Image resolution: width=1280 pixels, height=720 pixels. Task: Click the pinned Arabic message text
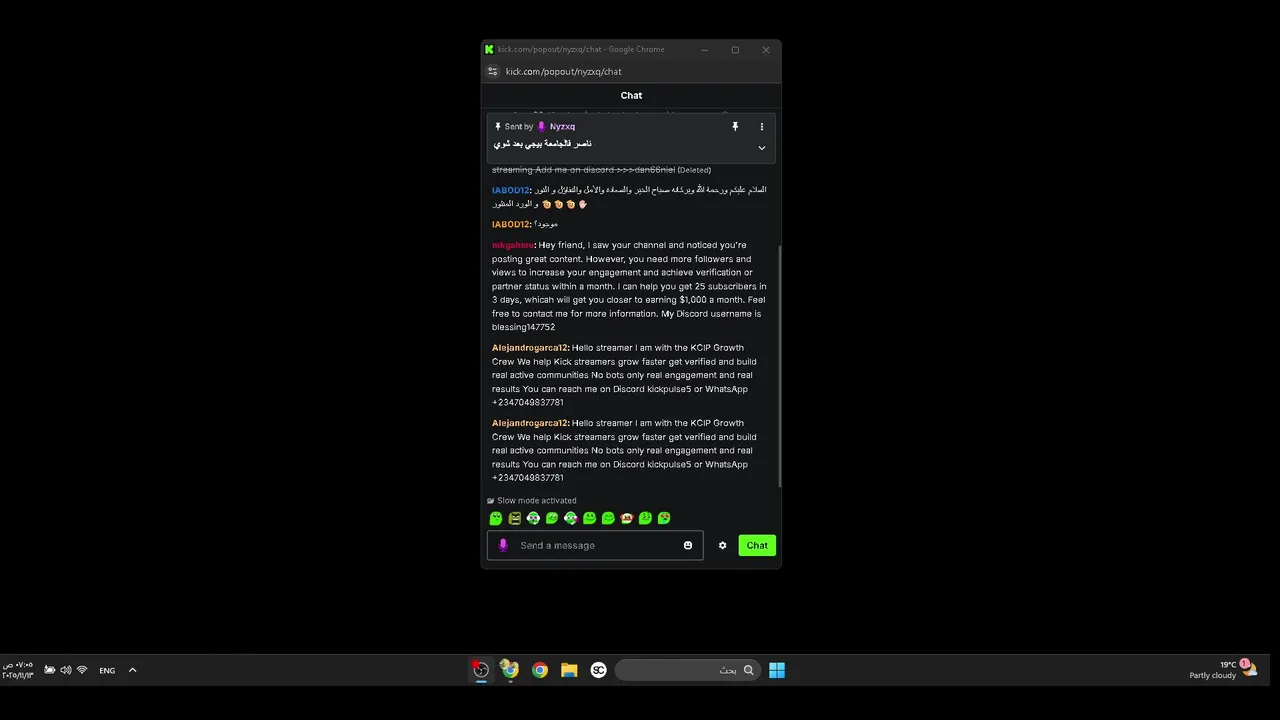point(541,144)
